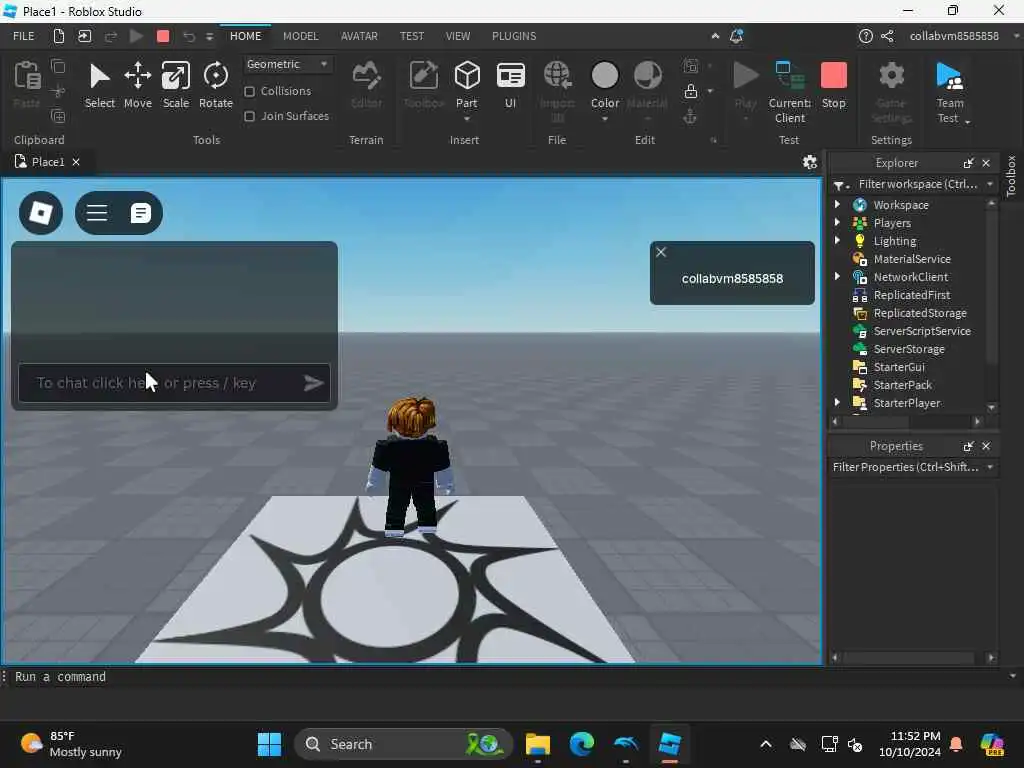Open Microsoft Edge from taskbar
The width and height of the screenshot is (1024, 768).
[581, 744]
